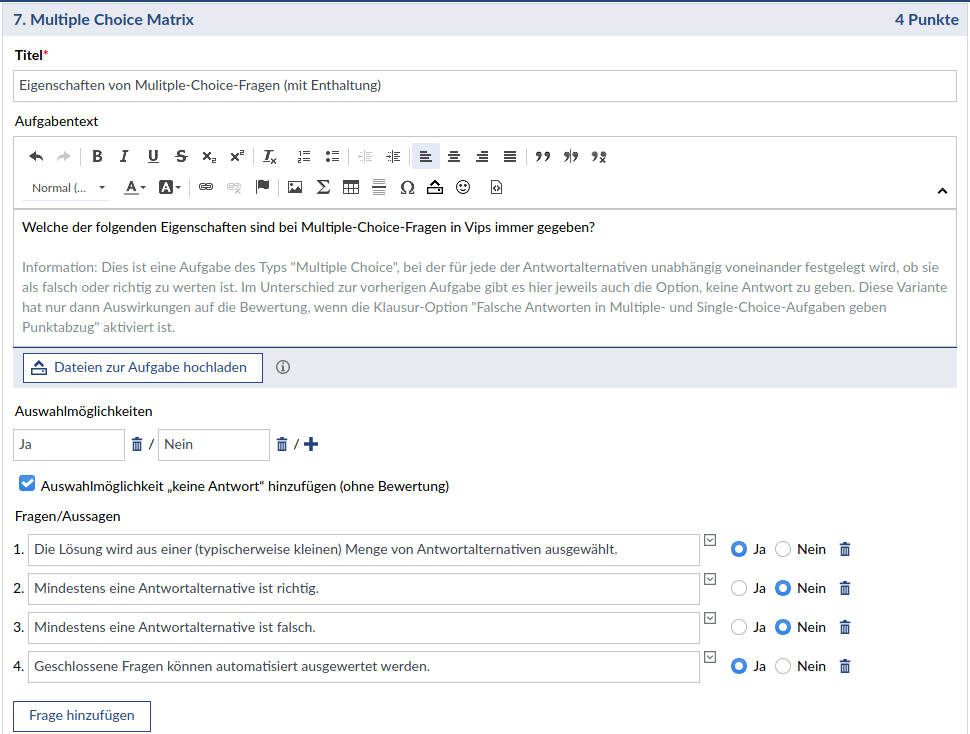
Task: Click the undo arrow in editor toolbar
Action: point(36,156)
